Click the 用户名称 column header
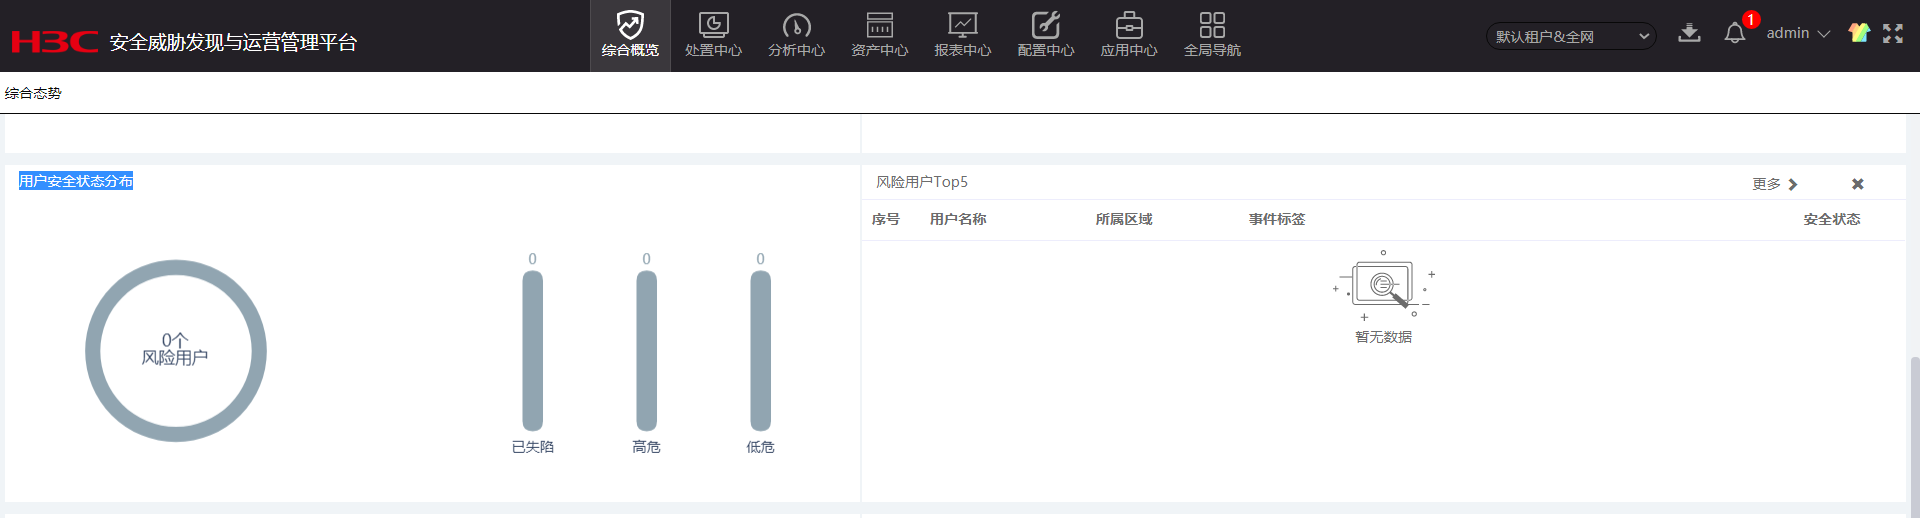Viewport: 1920px width, 518px height. click(x=958, y=219)
